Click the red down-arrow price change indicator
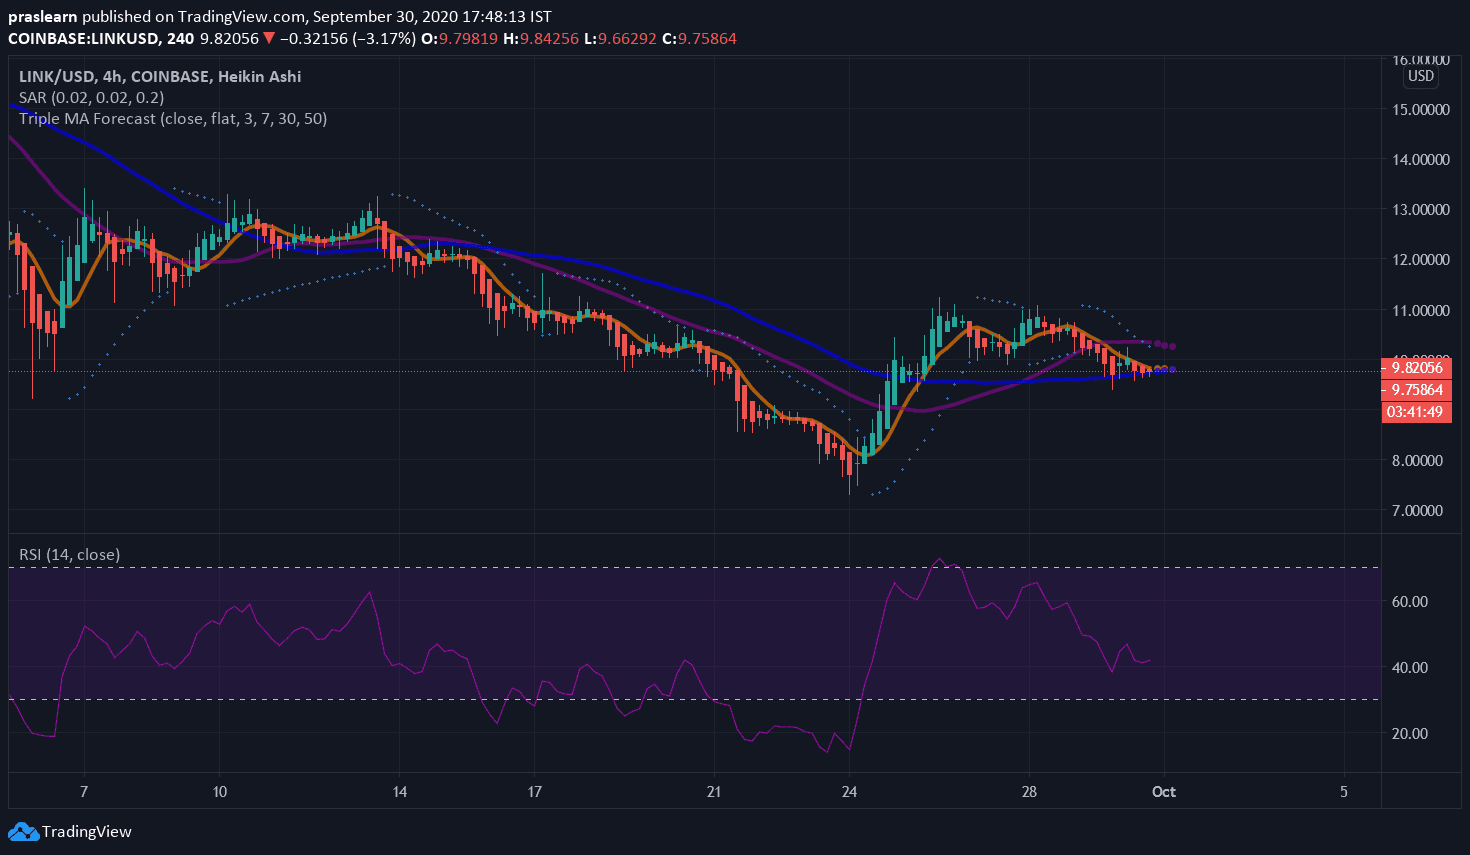The height and width of the screenshot is (855, 1470). (x=269, y=39)
